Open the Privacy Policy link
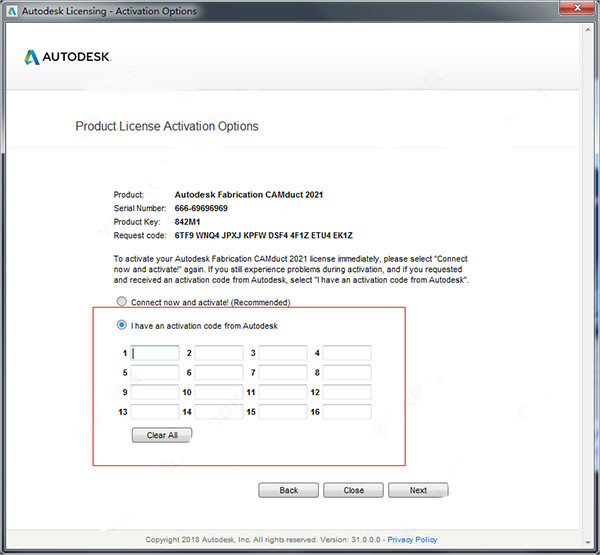 click(412, 540)
